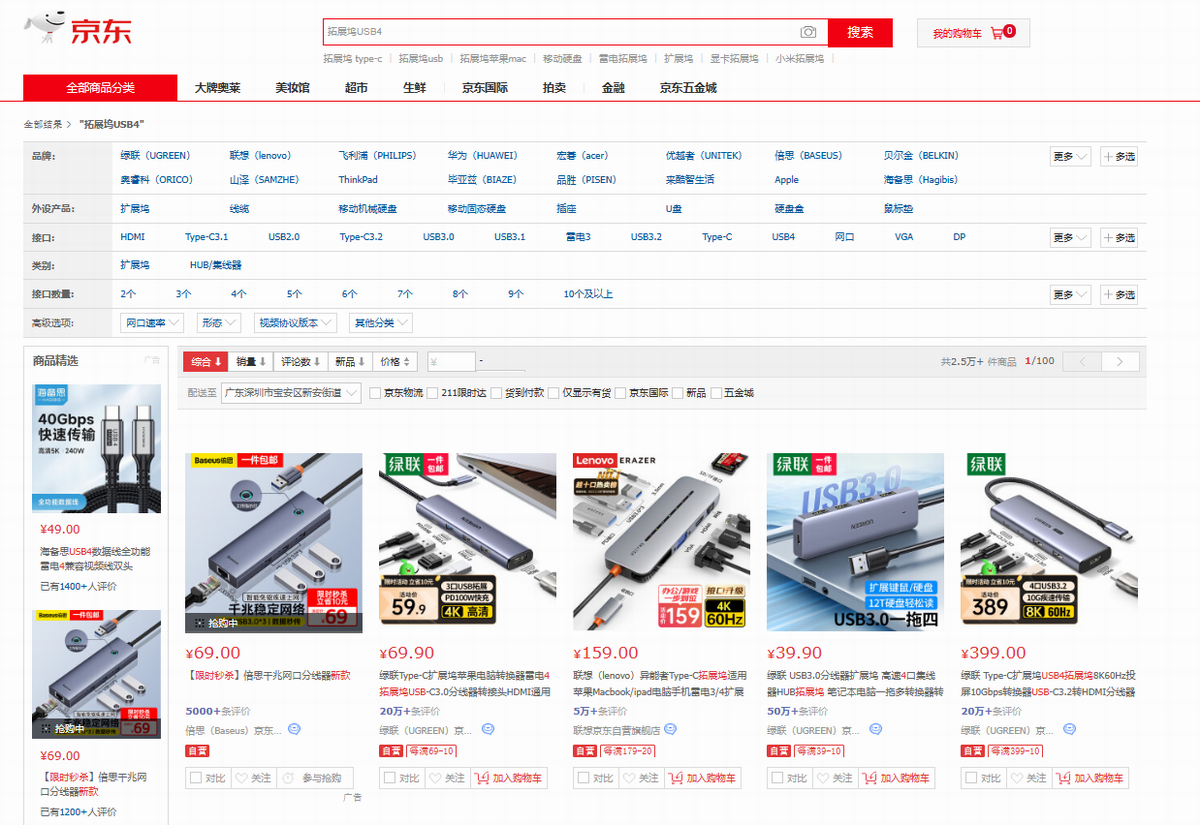Sort results by 销量
This screenshot has width=1200, height=825.
click(251, 362)
